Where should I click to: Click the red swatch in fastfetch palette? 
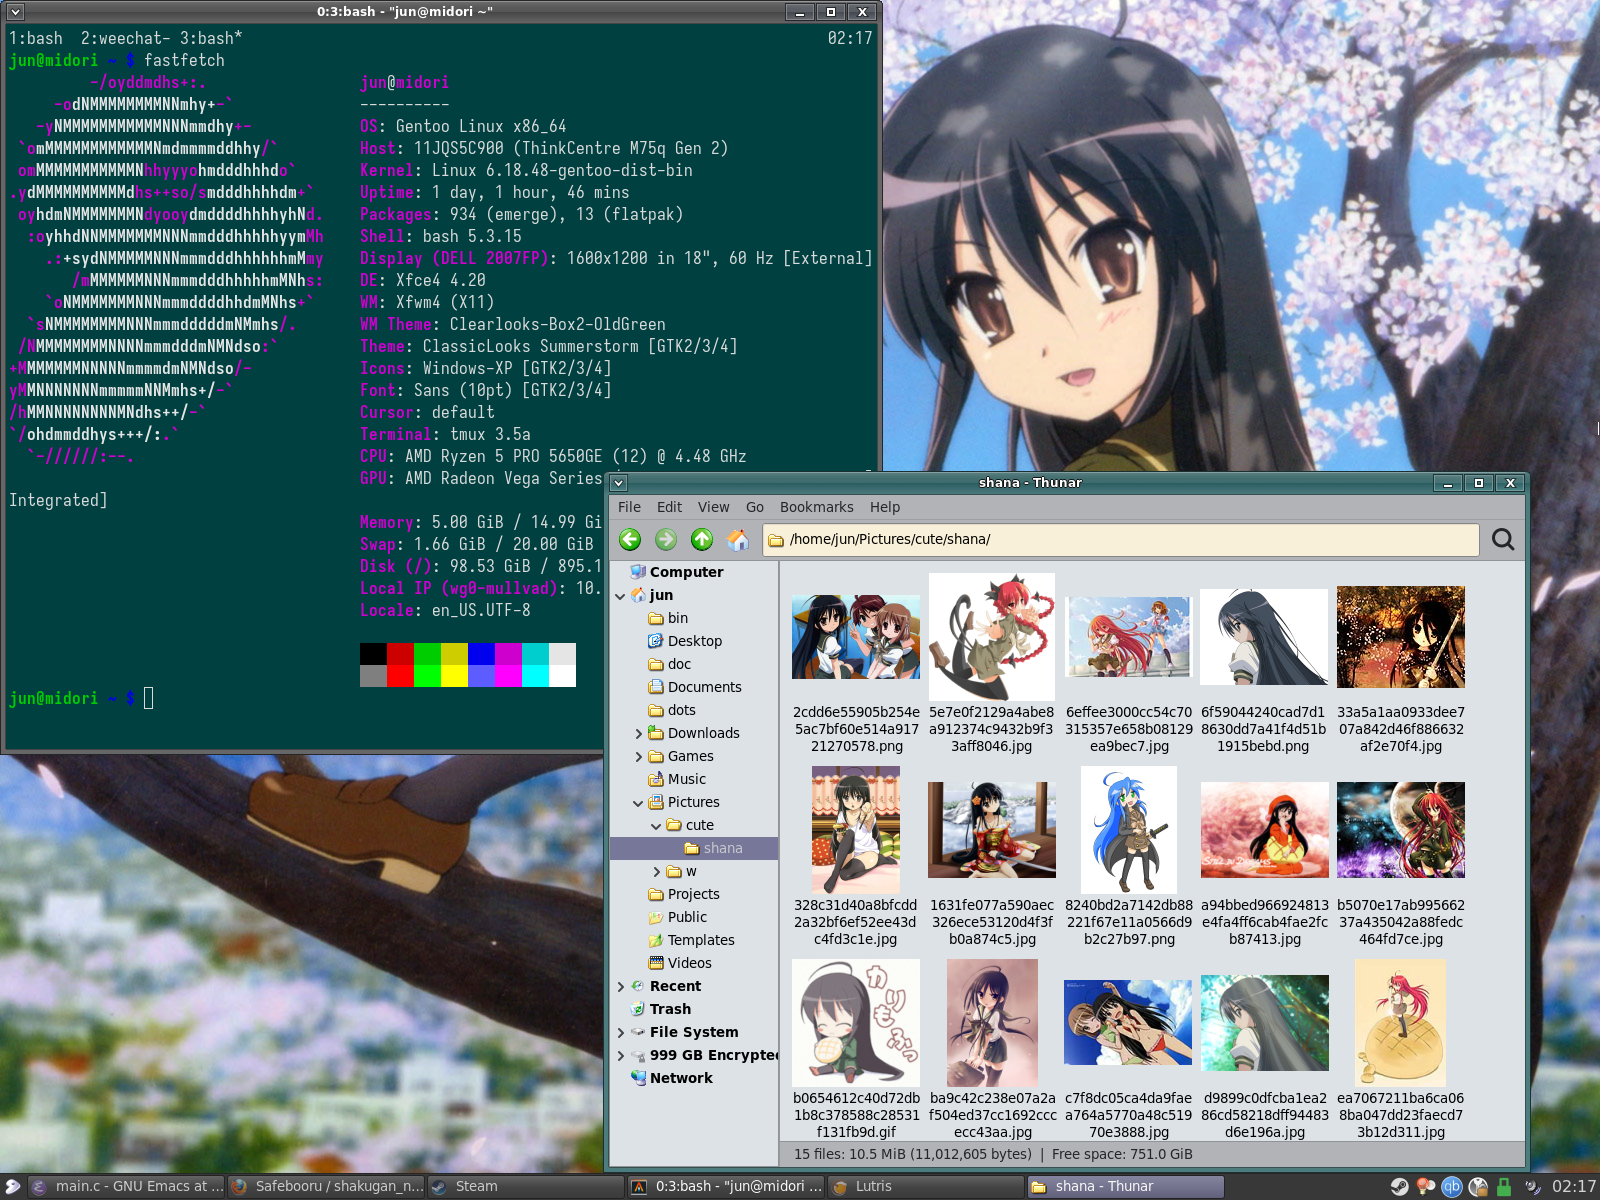pos(400,654)
